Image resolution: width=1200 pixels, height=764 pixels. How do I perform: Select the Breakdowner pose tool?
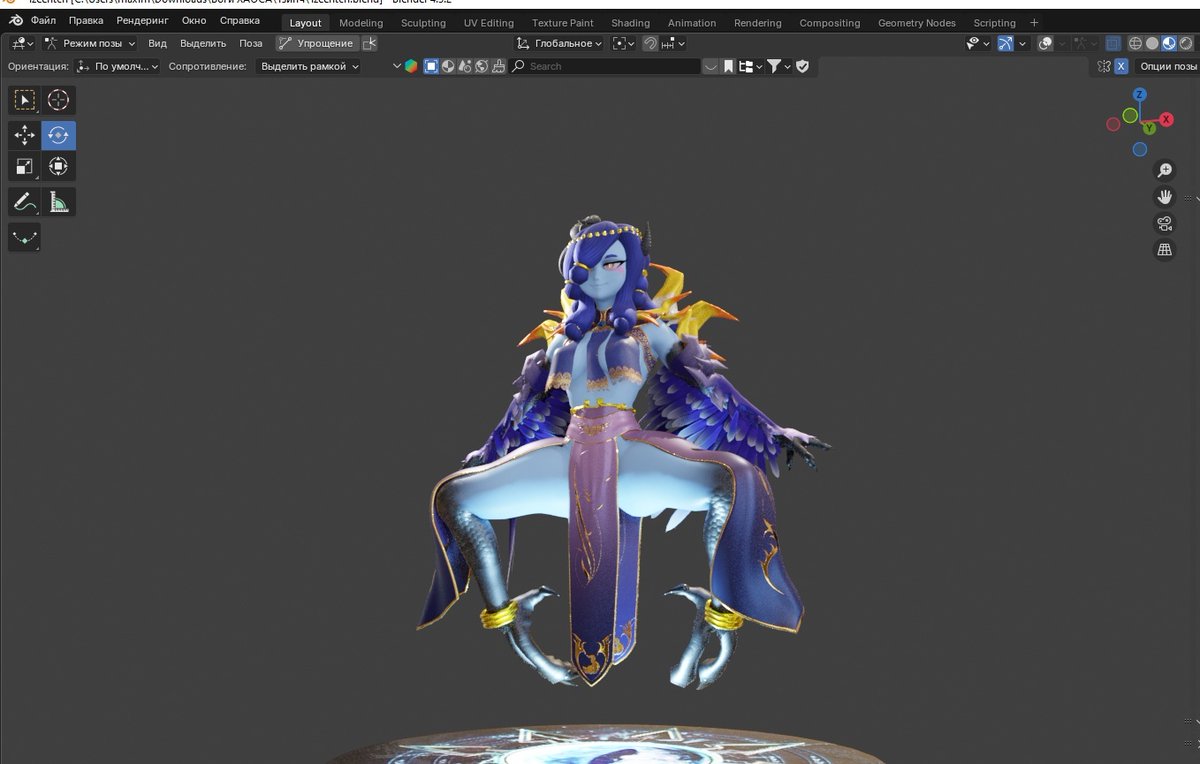(25, 238)
